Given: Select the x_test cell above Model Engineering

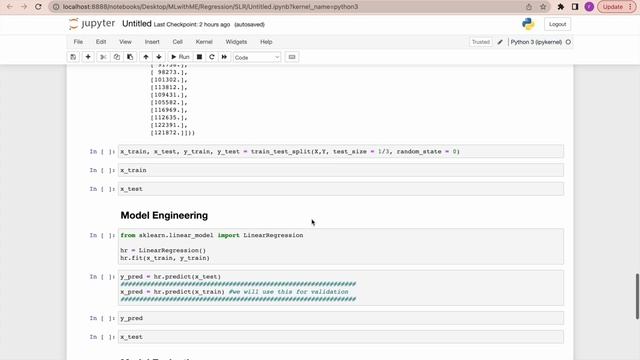Looking at the screenshot, I should tap(341, 189).
